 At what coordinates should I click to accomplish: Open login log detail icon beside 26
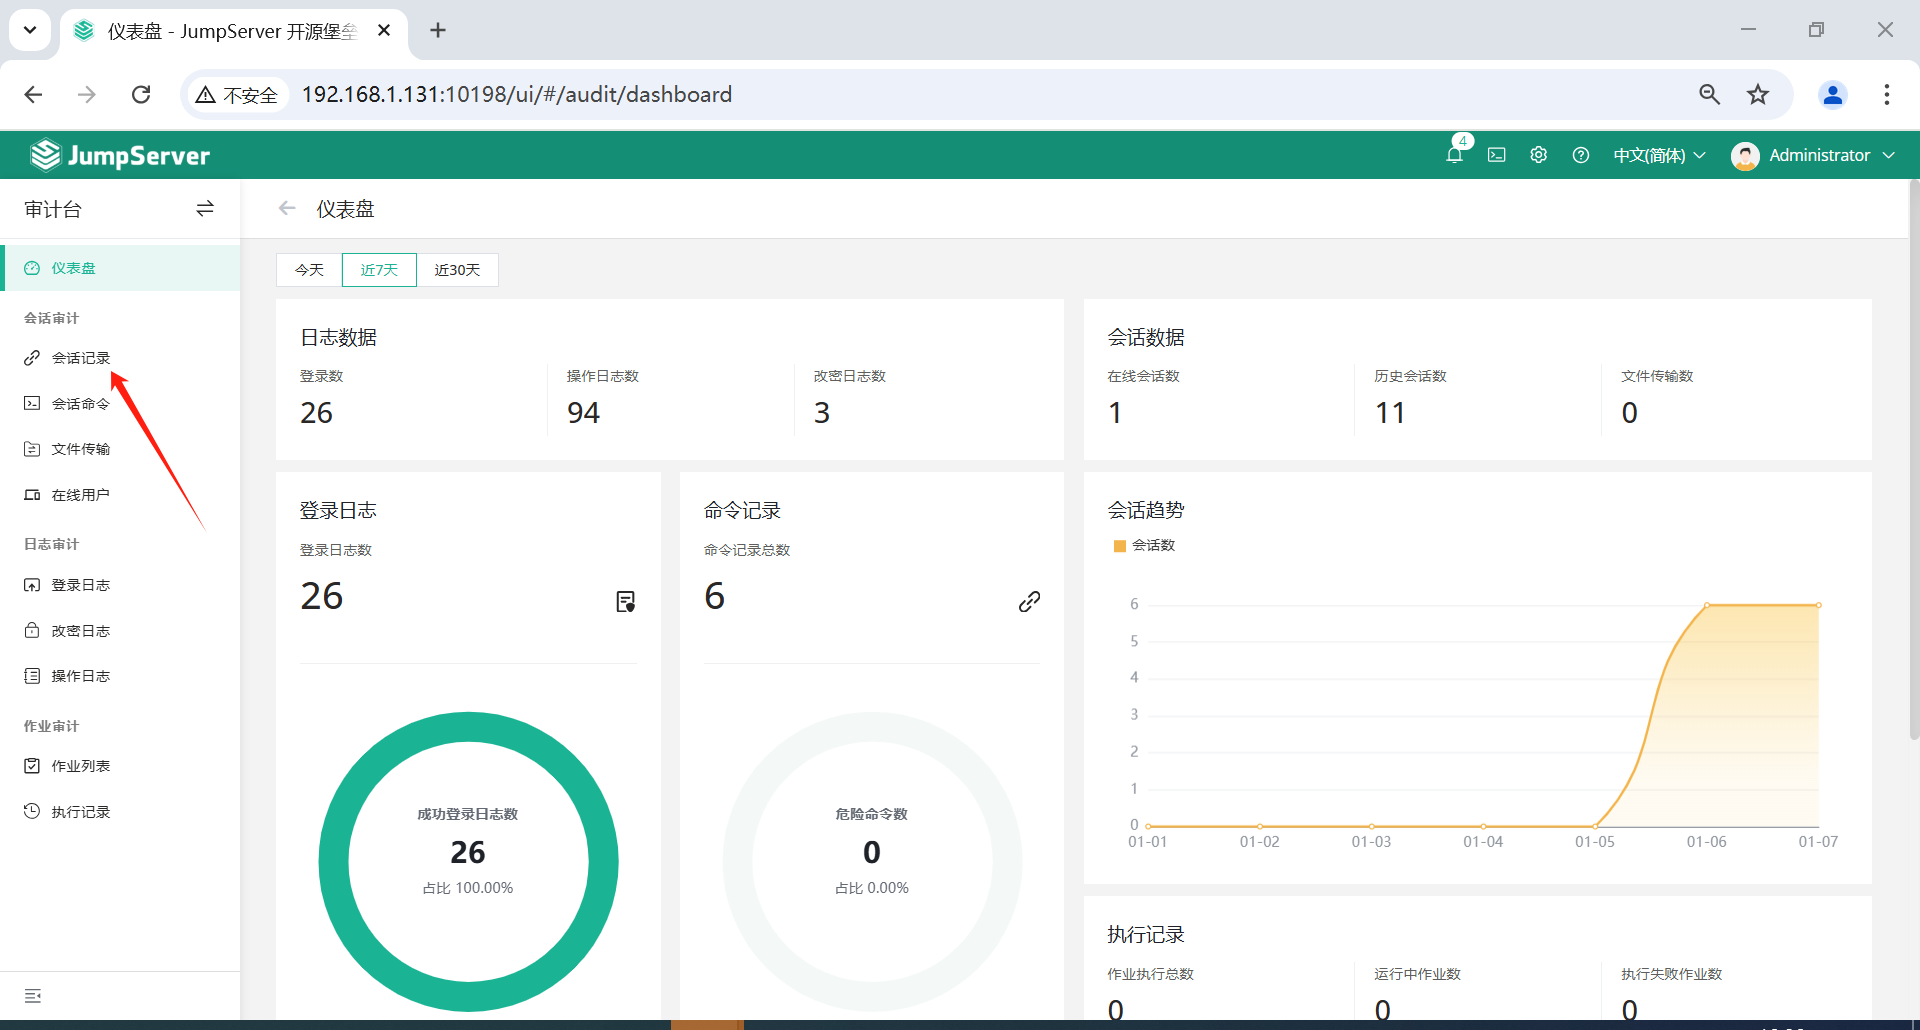pyautogui.click(x=626, y=601)
